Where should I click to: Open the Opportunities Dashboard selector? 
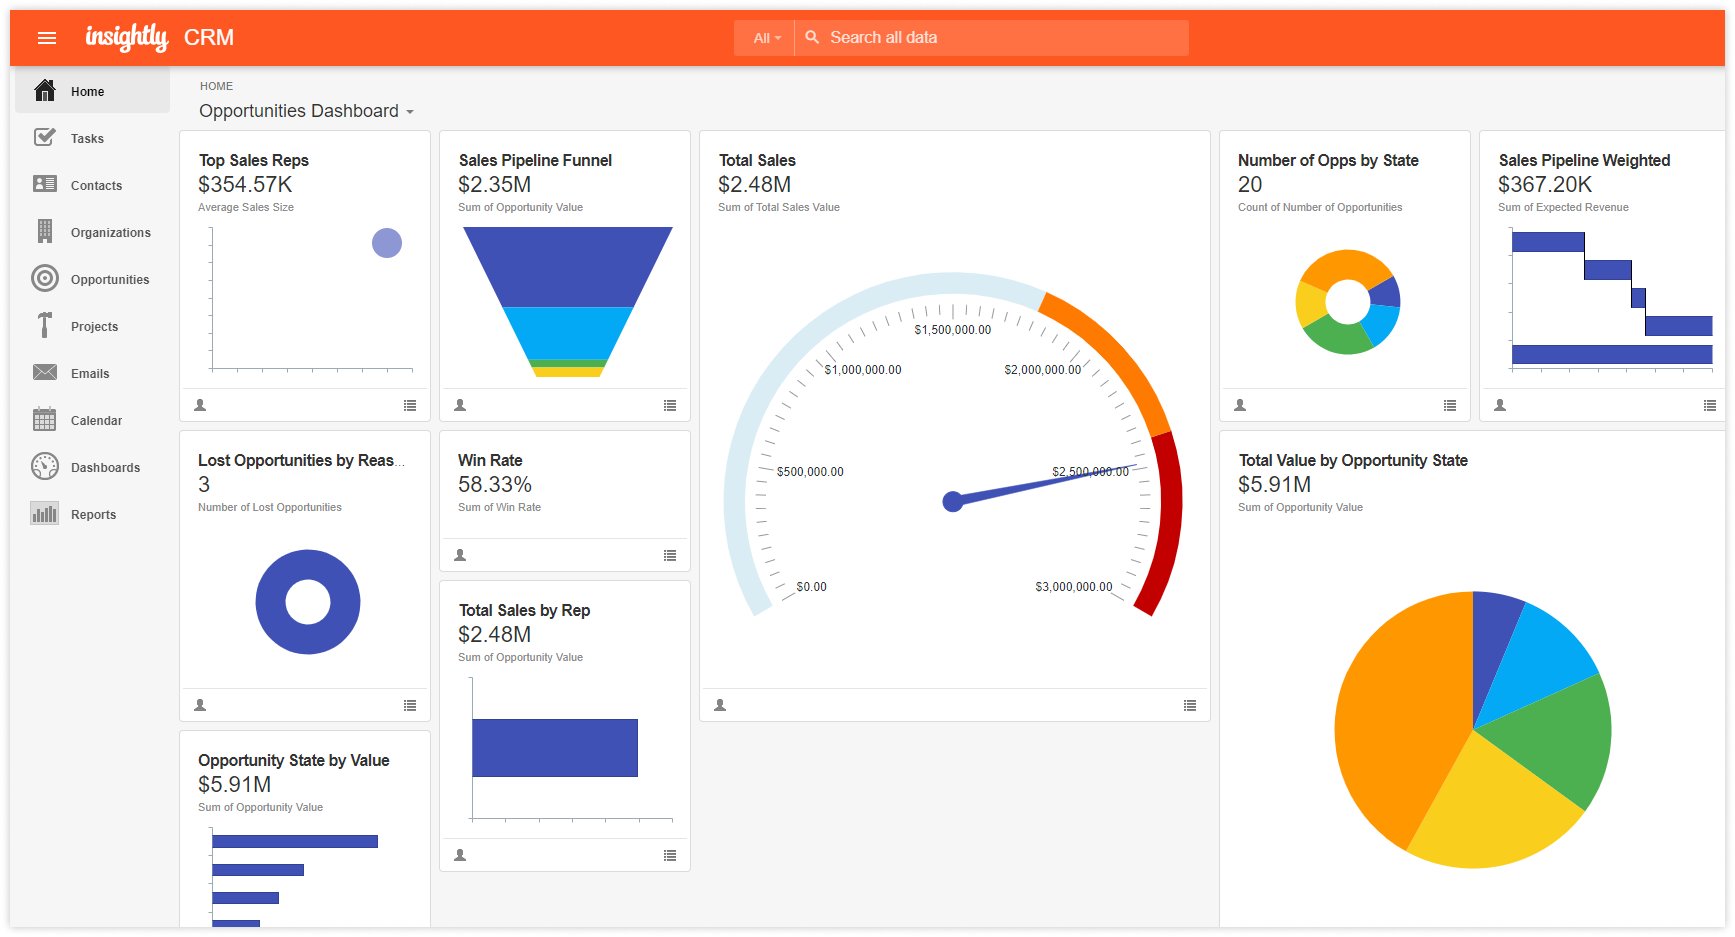click(x=304, y=111)
